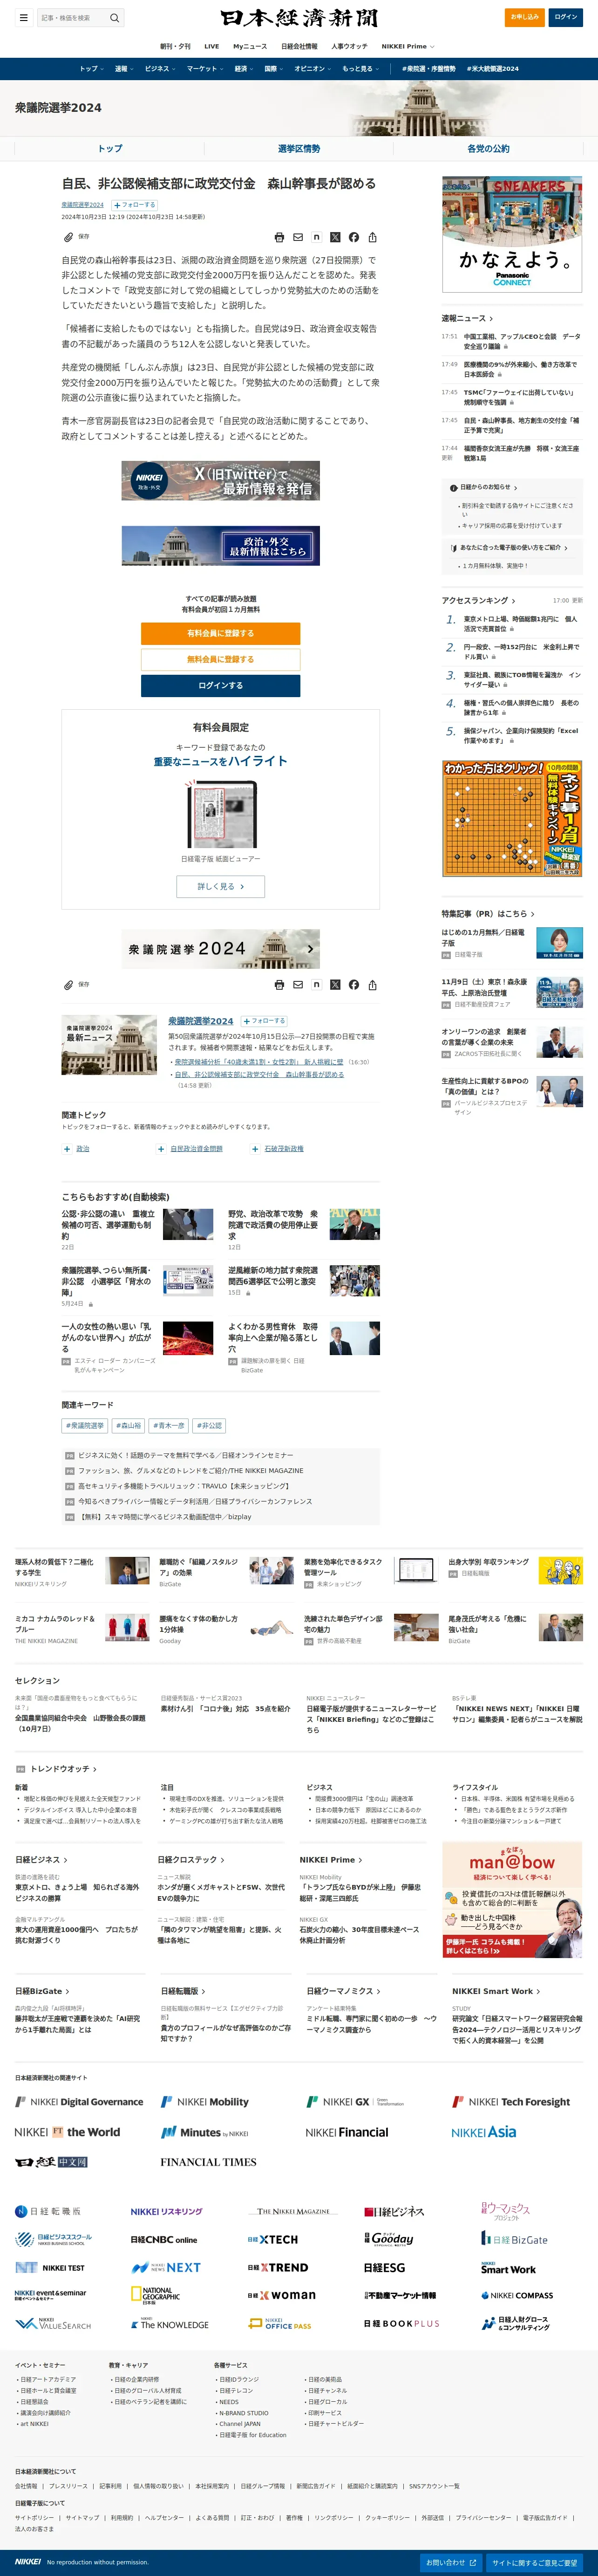Open the 朝刊・夕刊 menu item
The height and width of the screenshot is (2576, 598).
[175, 46]
